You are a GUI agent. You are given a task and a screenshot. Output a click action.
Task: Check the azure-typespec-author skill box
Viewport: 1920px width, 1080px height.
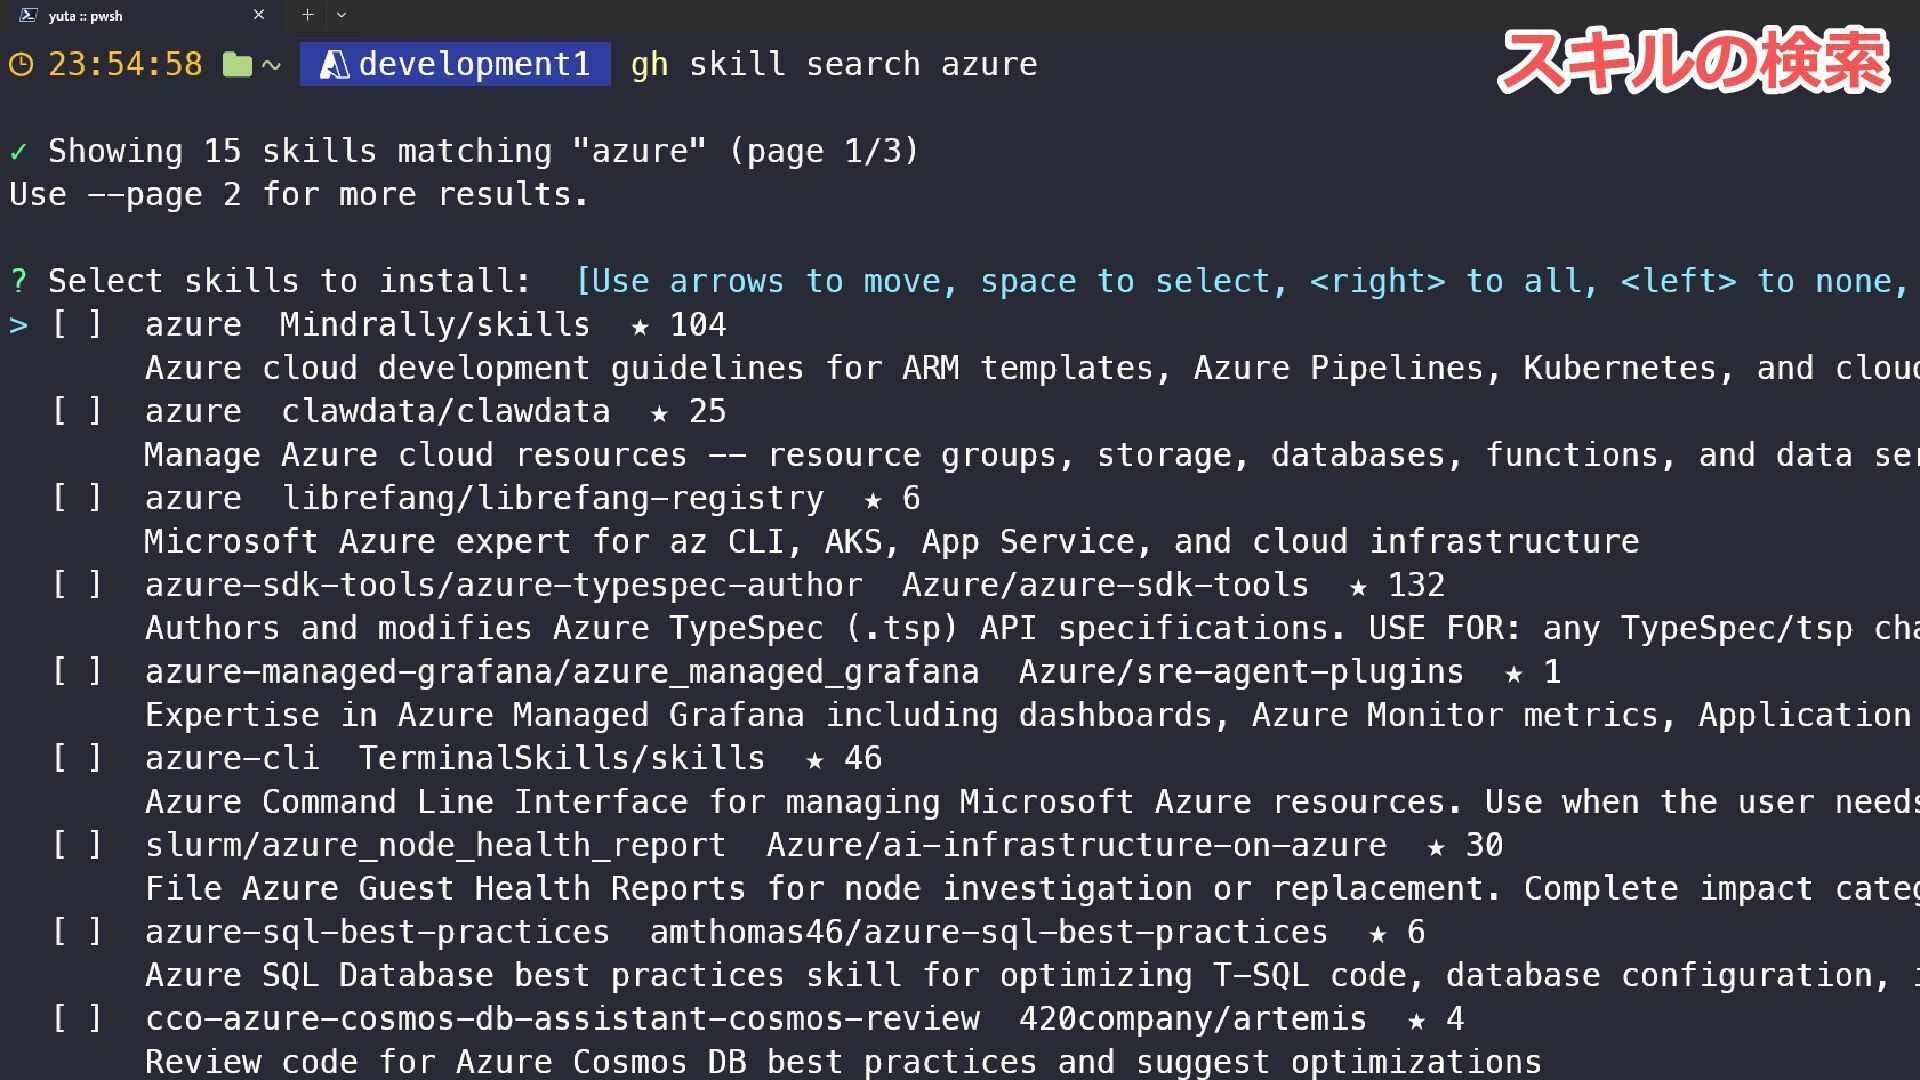coord(77,585)
